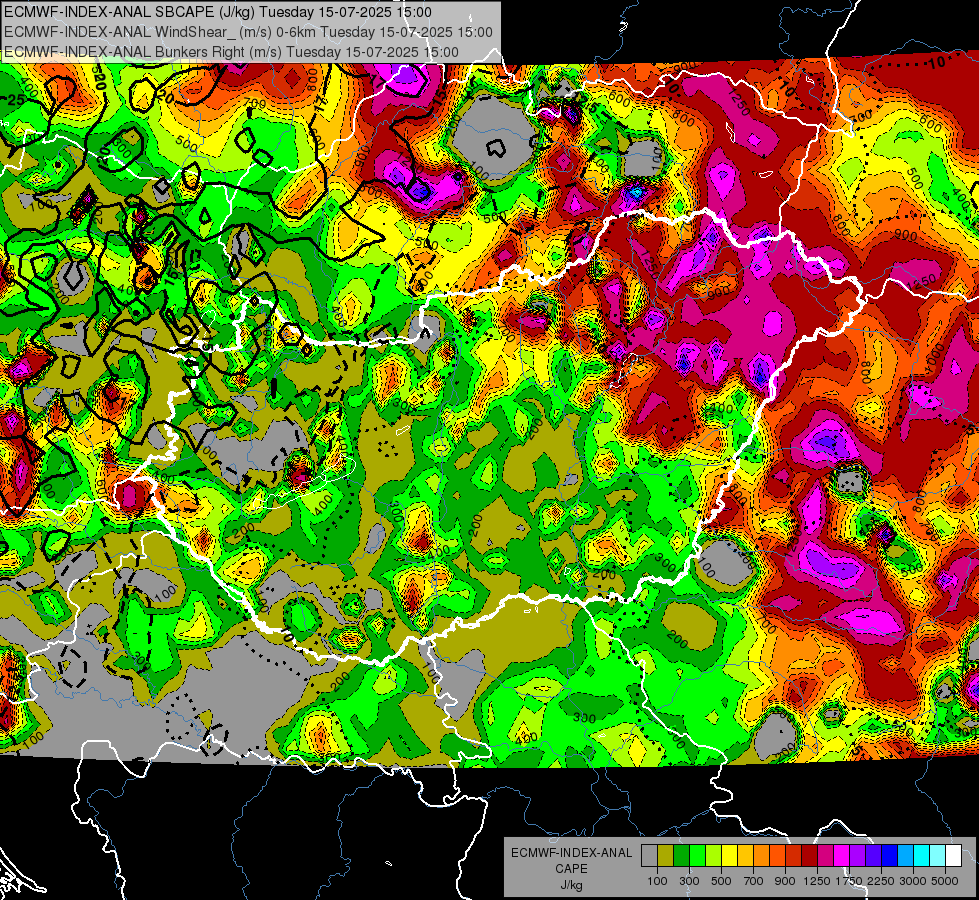Viewport: 979px width, 900px height.
Task: Click the olive swatch in the CAPE legend
Action: point(666,856)
